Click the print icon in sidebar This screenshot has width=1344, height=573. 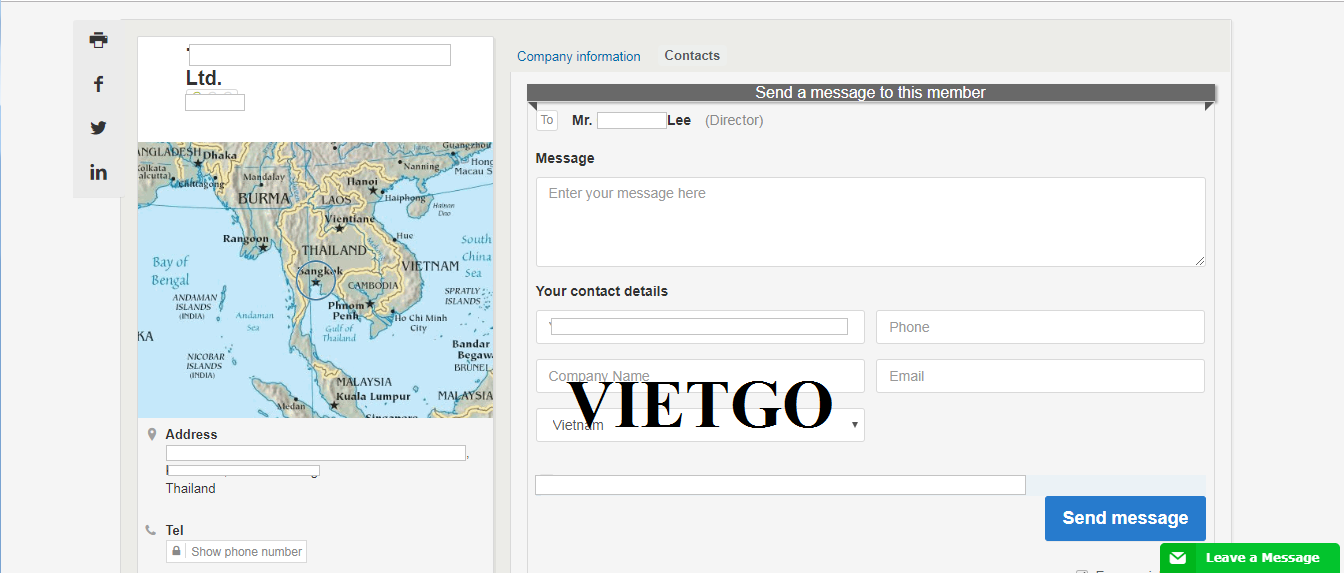tap(98, 40)
